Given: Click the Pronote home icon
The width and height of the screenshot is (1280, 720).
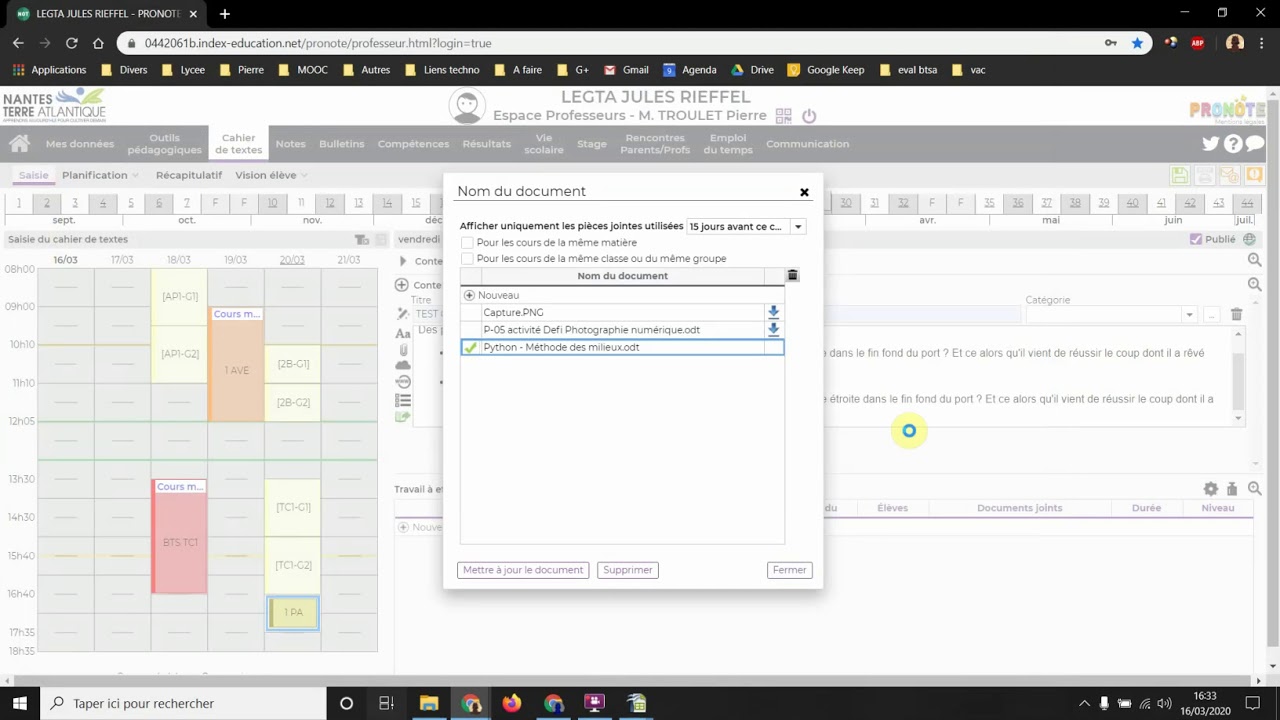Looking at the screenshot, I should (19, 144).
